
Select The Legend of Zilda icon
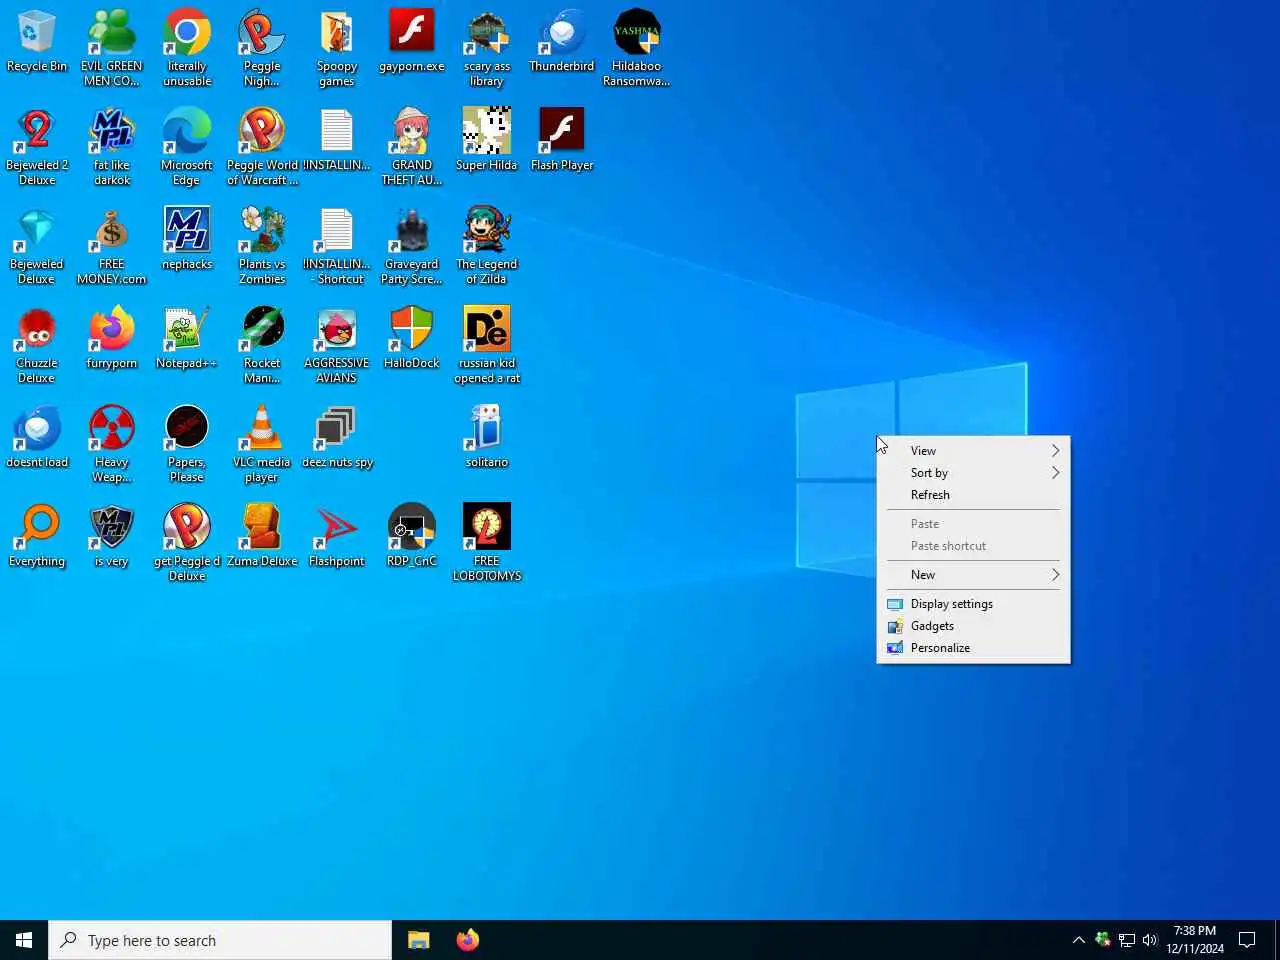(x=487, y=246)
